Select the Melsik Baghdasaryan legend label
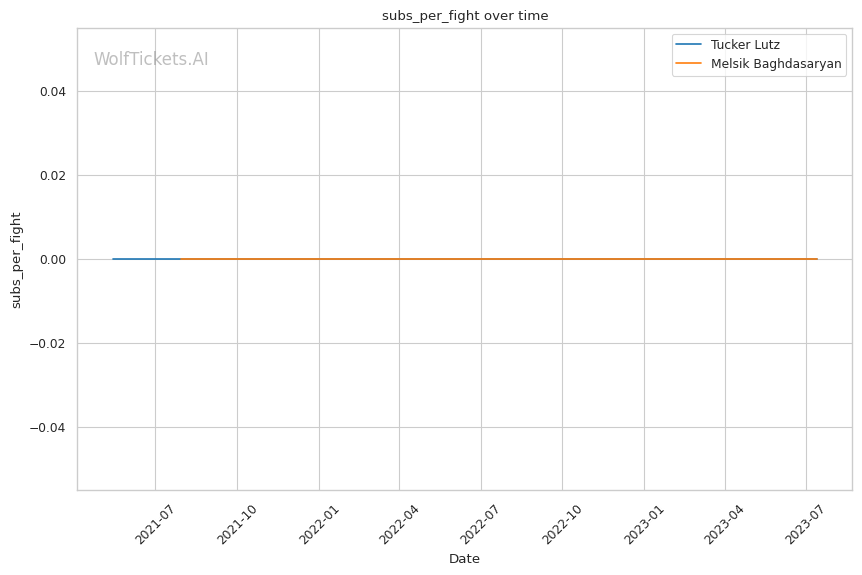This screenshot has width=862, height=575. (x=776, y=63)
